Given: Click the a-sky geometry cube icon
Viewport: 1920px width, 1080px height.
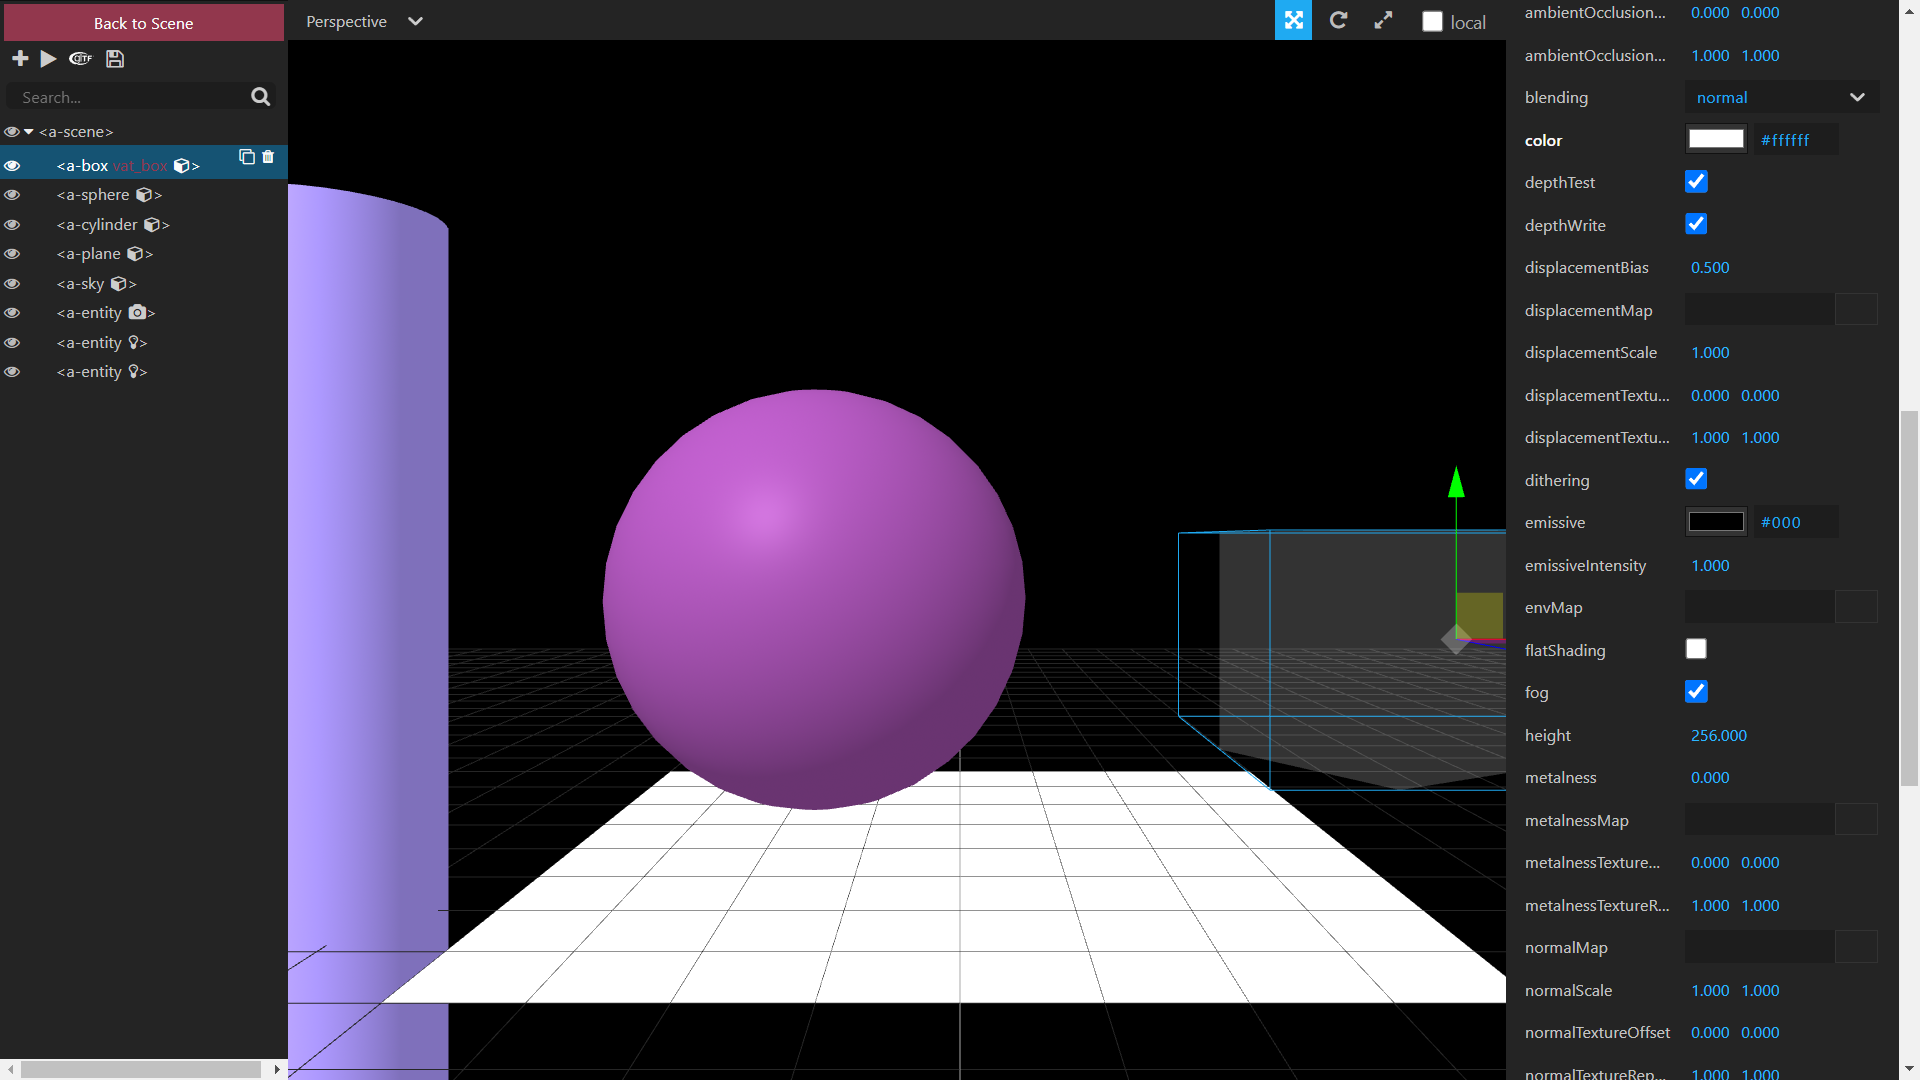Looking at the screenshot, I should coord(118,284).
